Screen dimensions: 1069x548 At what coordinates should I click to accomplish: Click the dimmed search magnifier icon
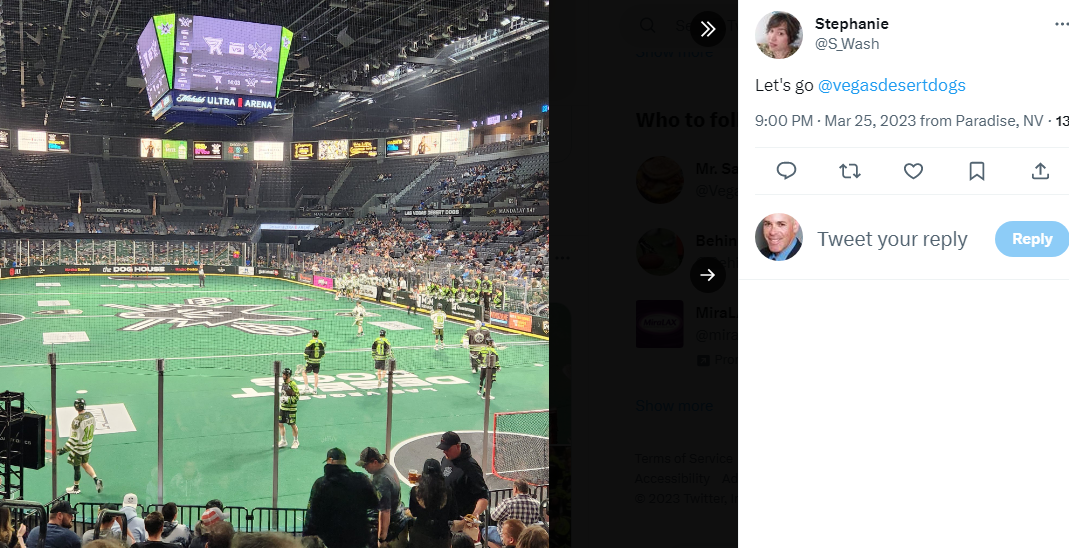pyautogui.click(x=648, y=26)
